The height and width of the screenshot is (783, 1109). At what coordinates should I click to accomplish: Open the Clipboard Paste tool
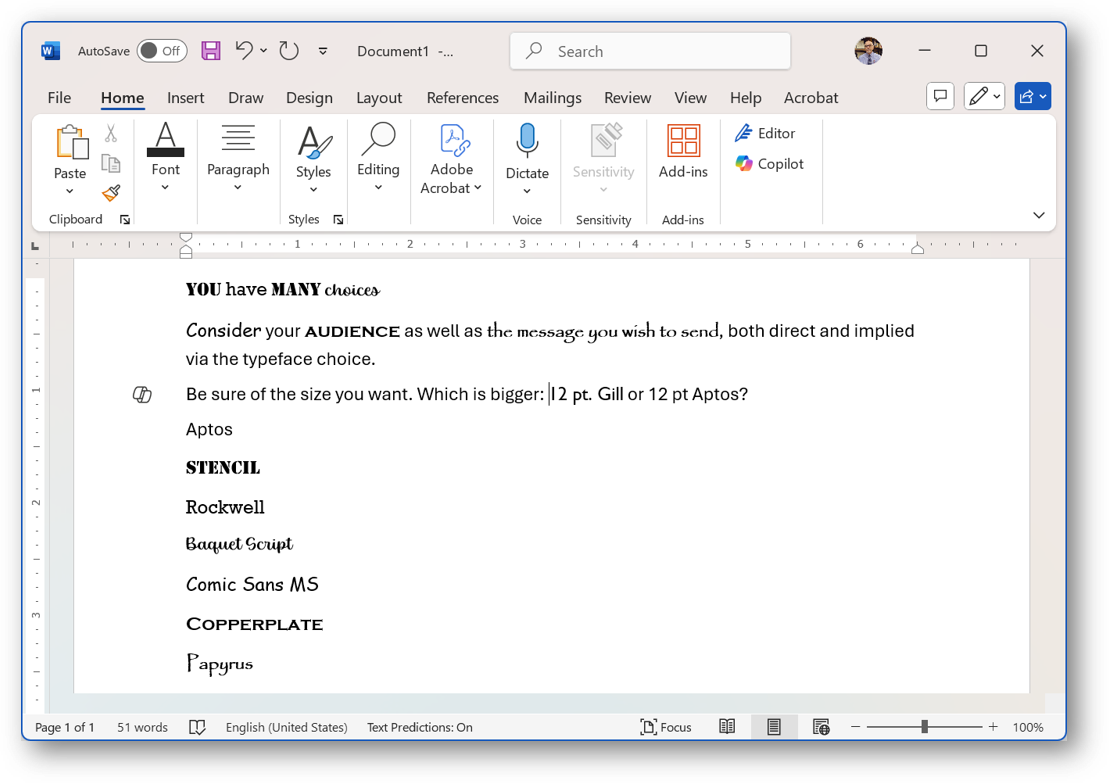click(68, 160)
